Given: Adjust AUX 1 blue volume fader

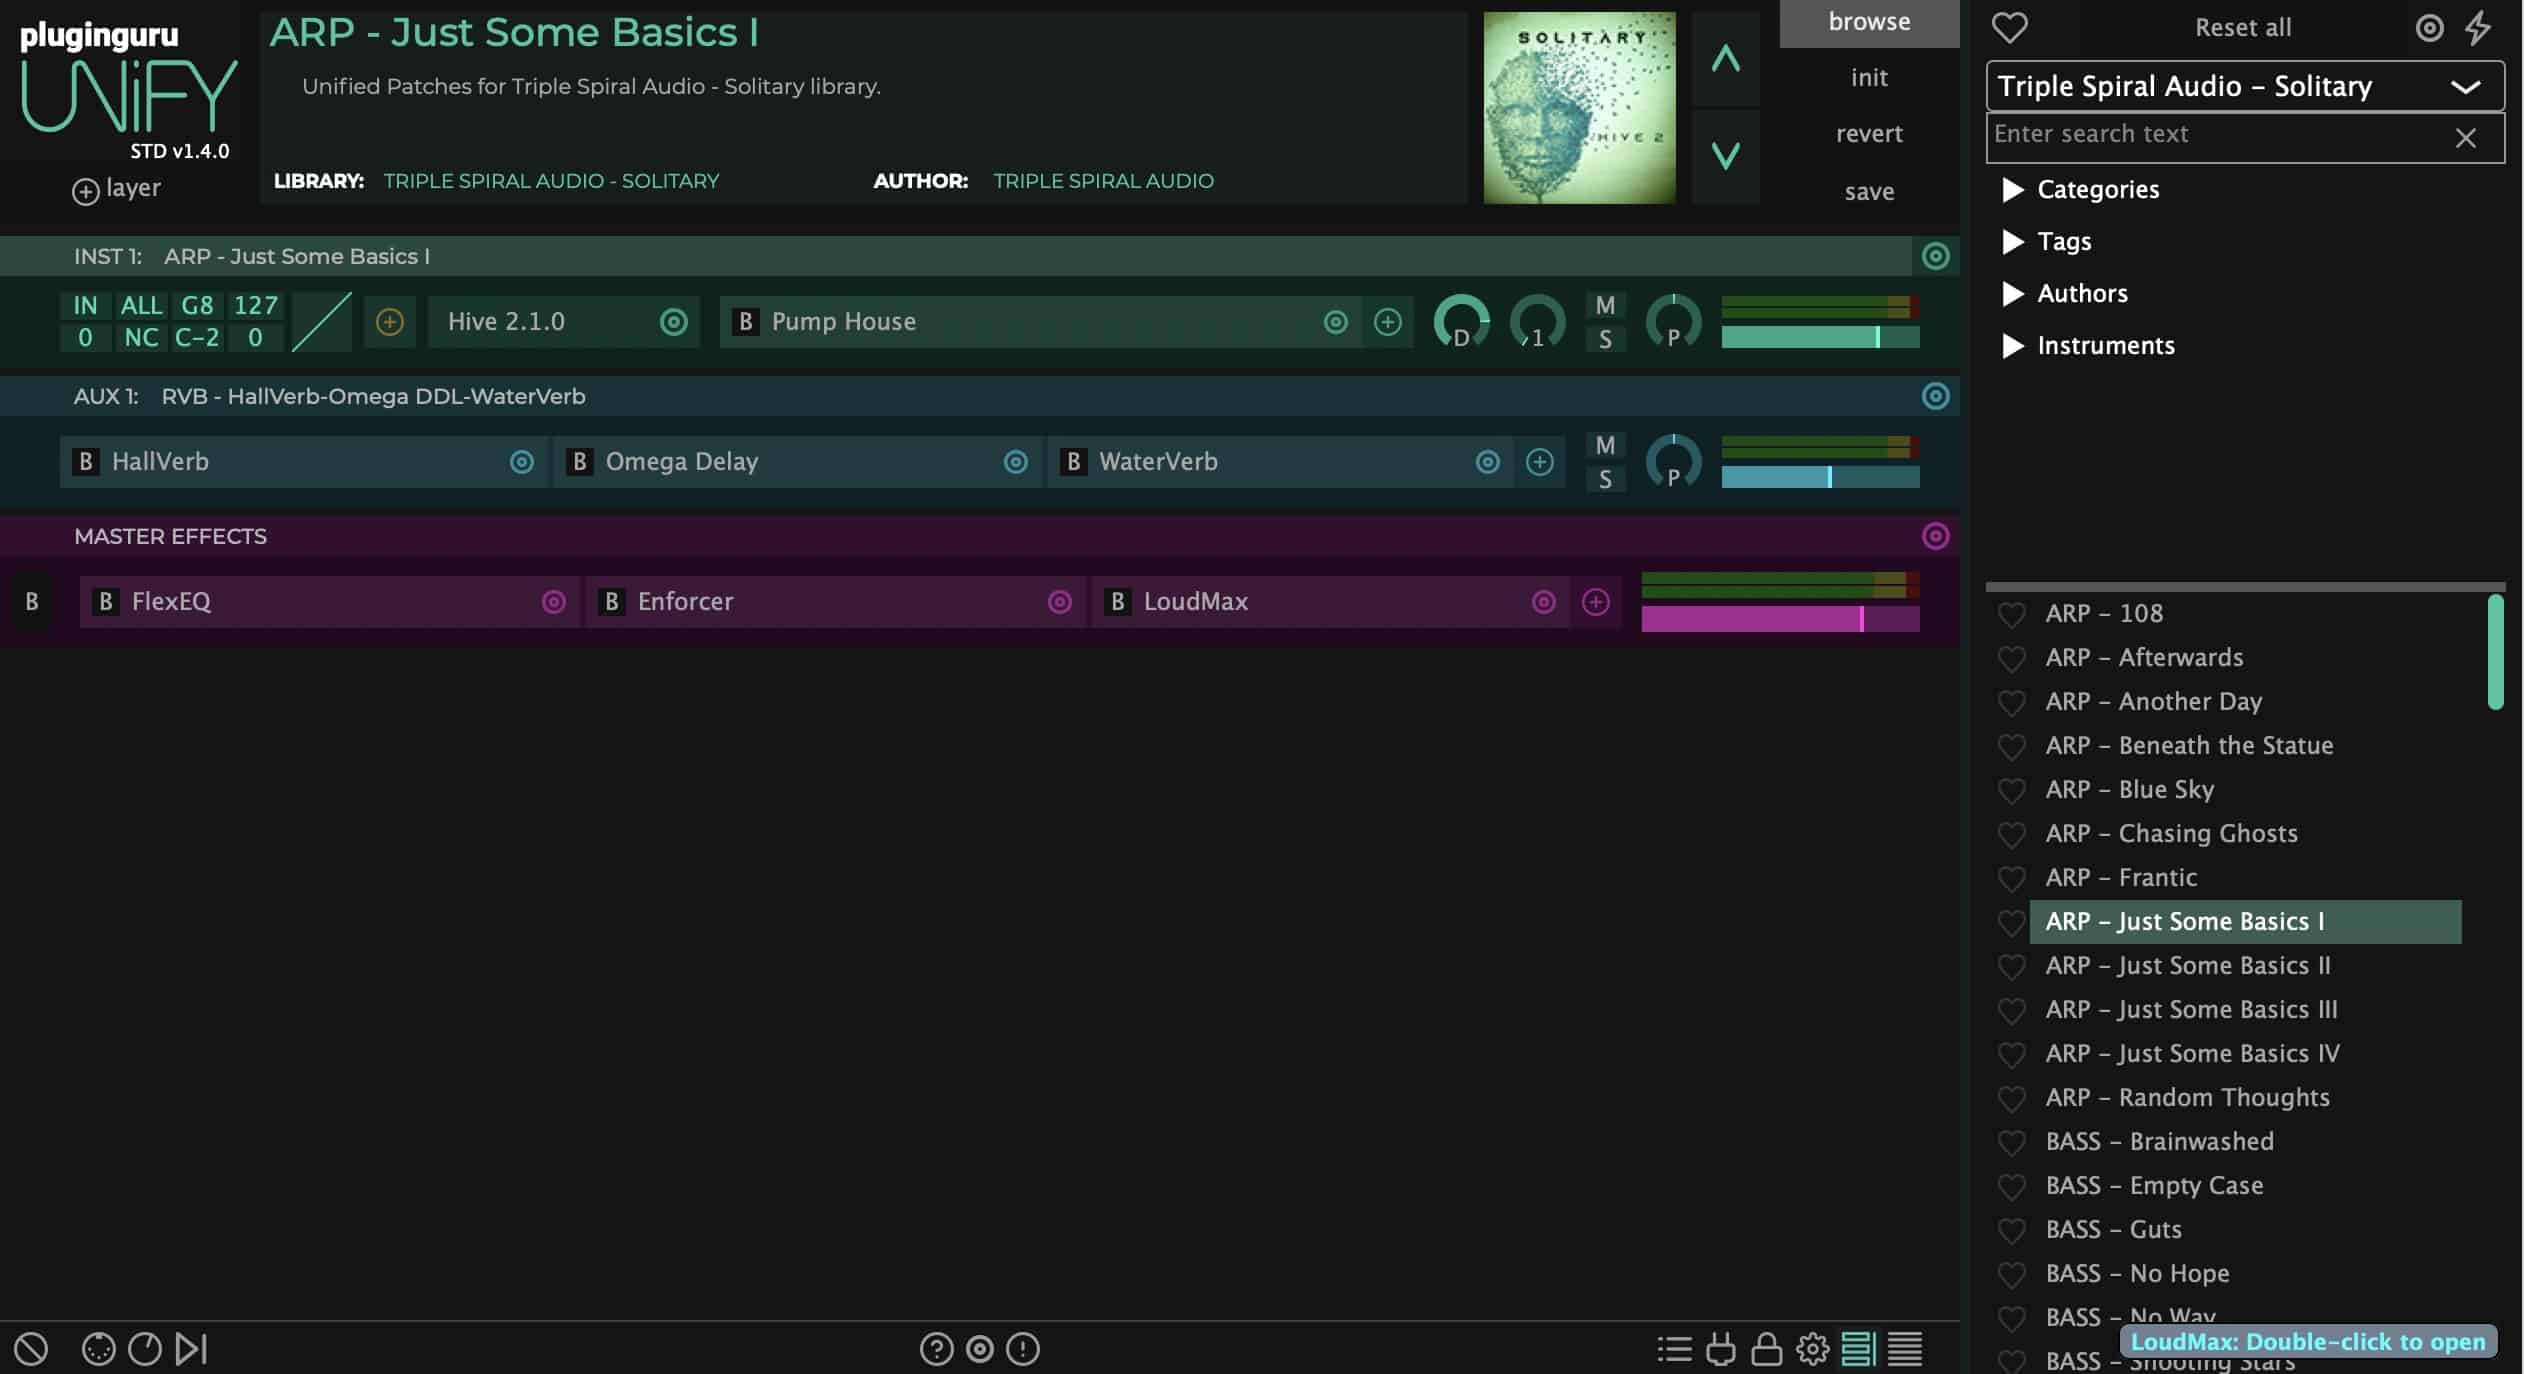Looking at the screenshot, I should (x=1820, y=477).
